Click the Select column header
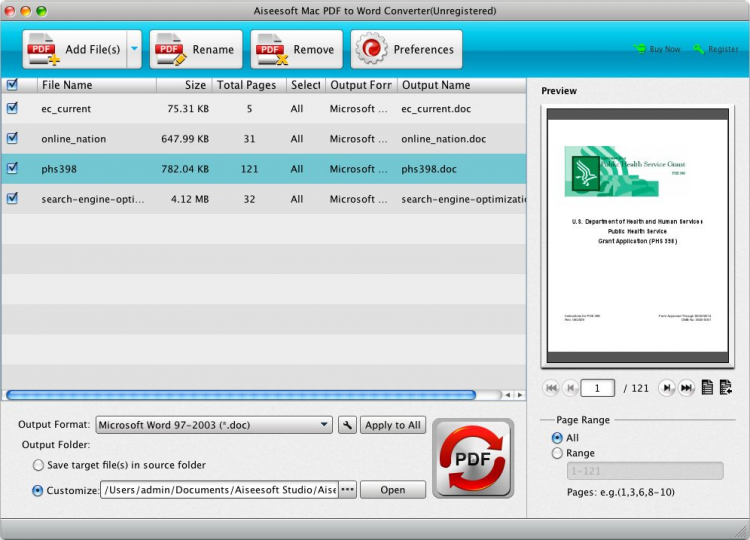Viewport: 750px width, 540px height. [306, 85]
